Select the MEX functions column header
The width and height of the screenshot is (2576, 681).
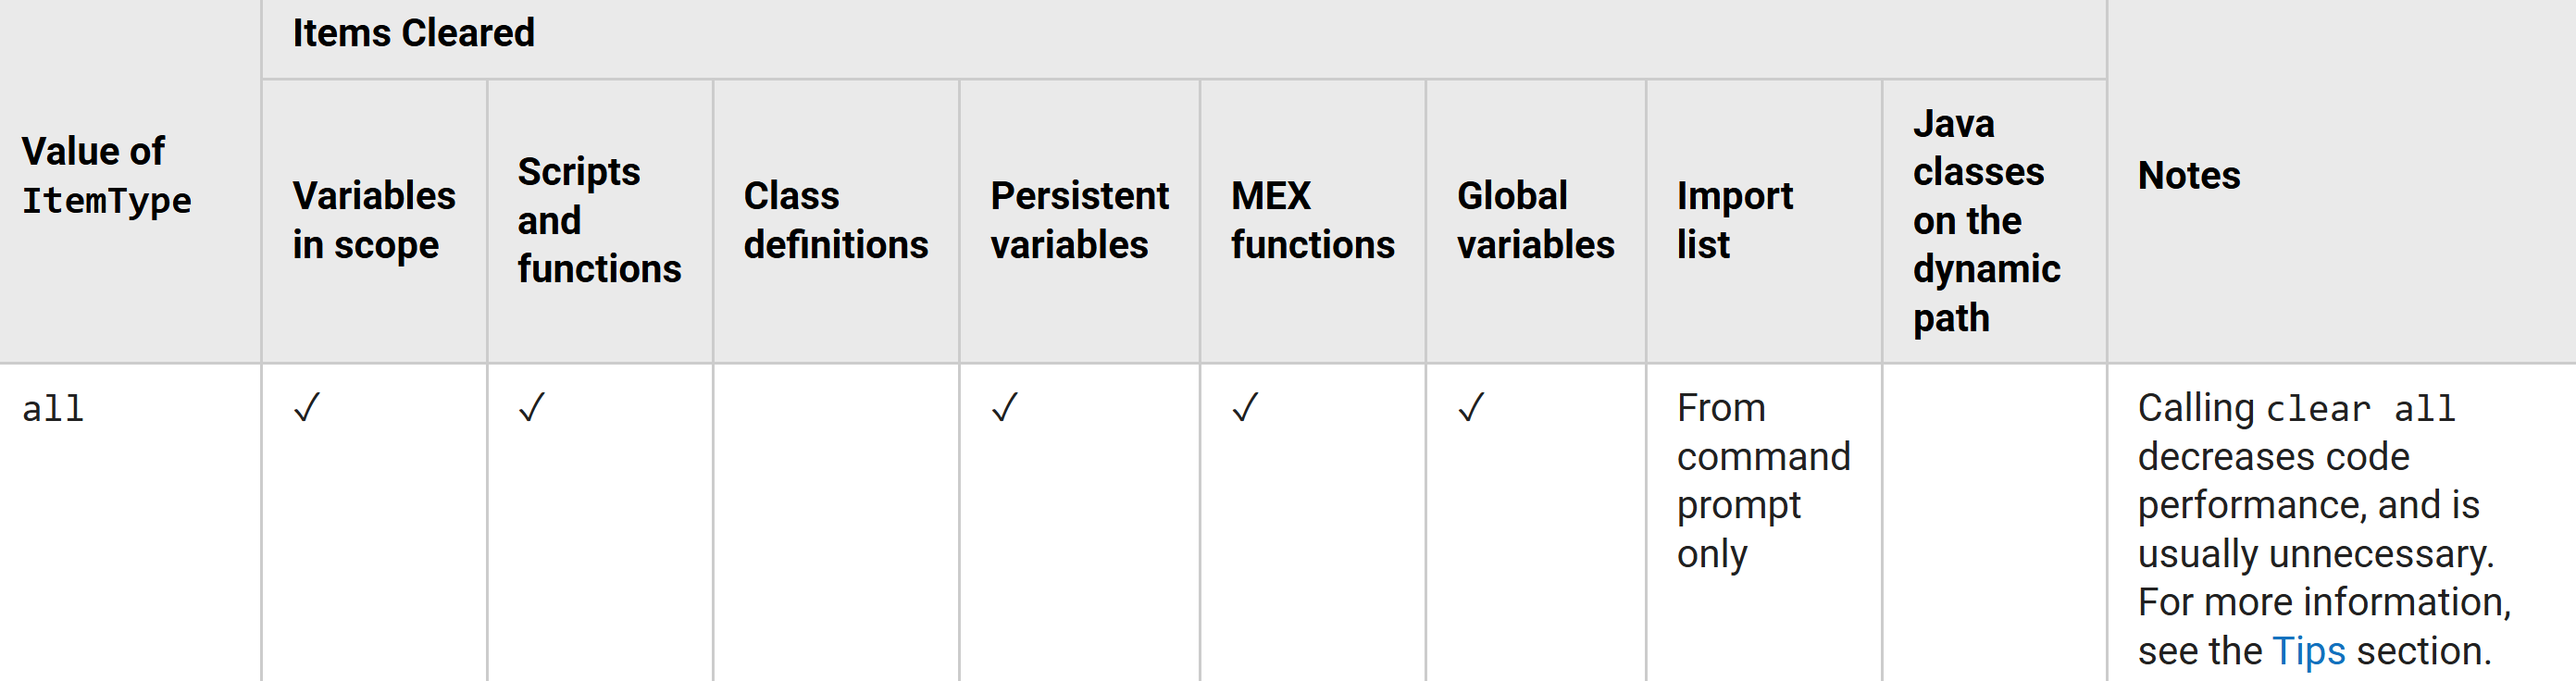pos(1312,220)
